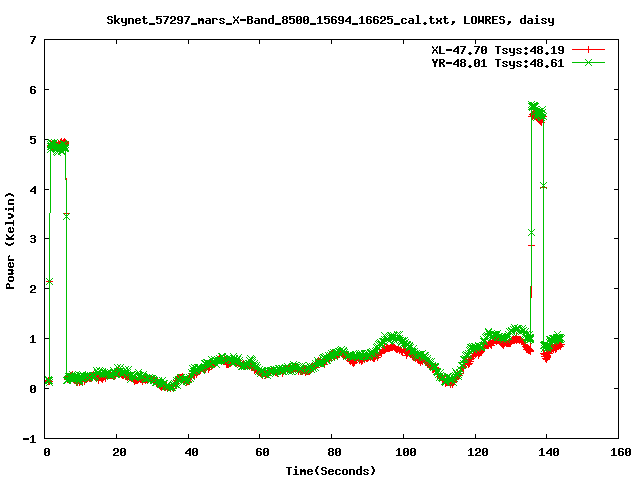Image resolution: width=640 pixels, height=480 pixels.
Task: Click the green data marker at 3.5 Kelvin near 6 seconds
Action: (x=67, y=217)
